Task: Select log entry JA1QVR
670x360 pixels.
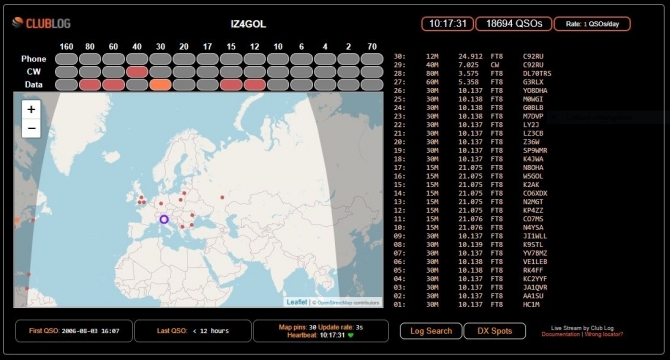Action: [470, 287]
